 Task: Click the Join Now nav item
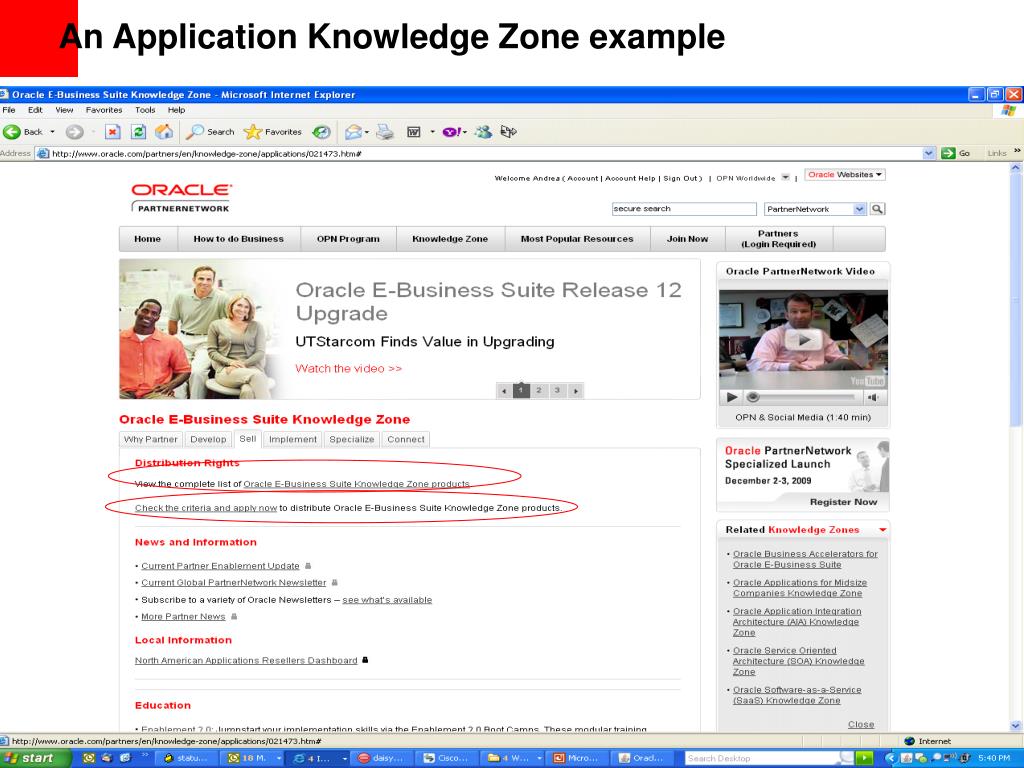click(687, 239)
